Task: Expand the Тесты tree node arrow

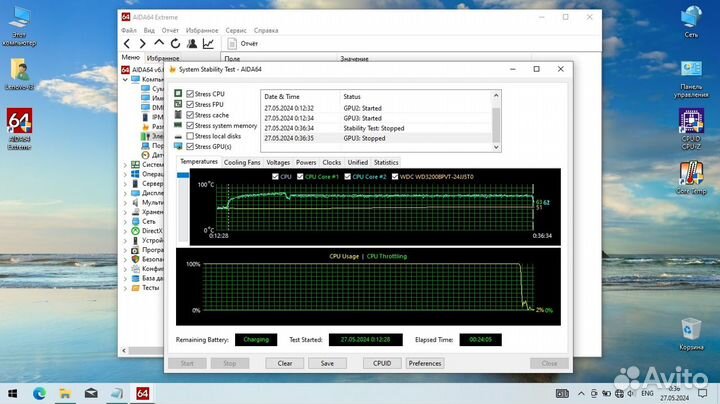Action: point(125,288)
